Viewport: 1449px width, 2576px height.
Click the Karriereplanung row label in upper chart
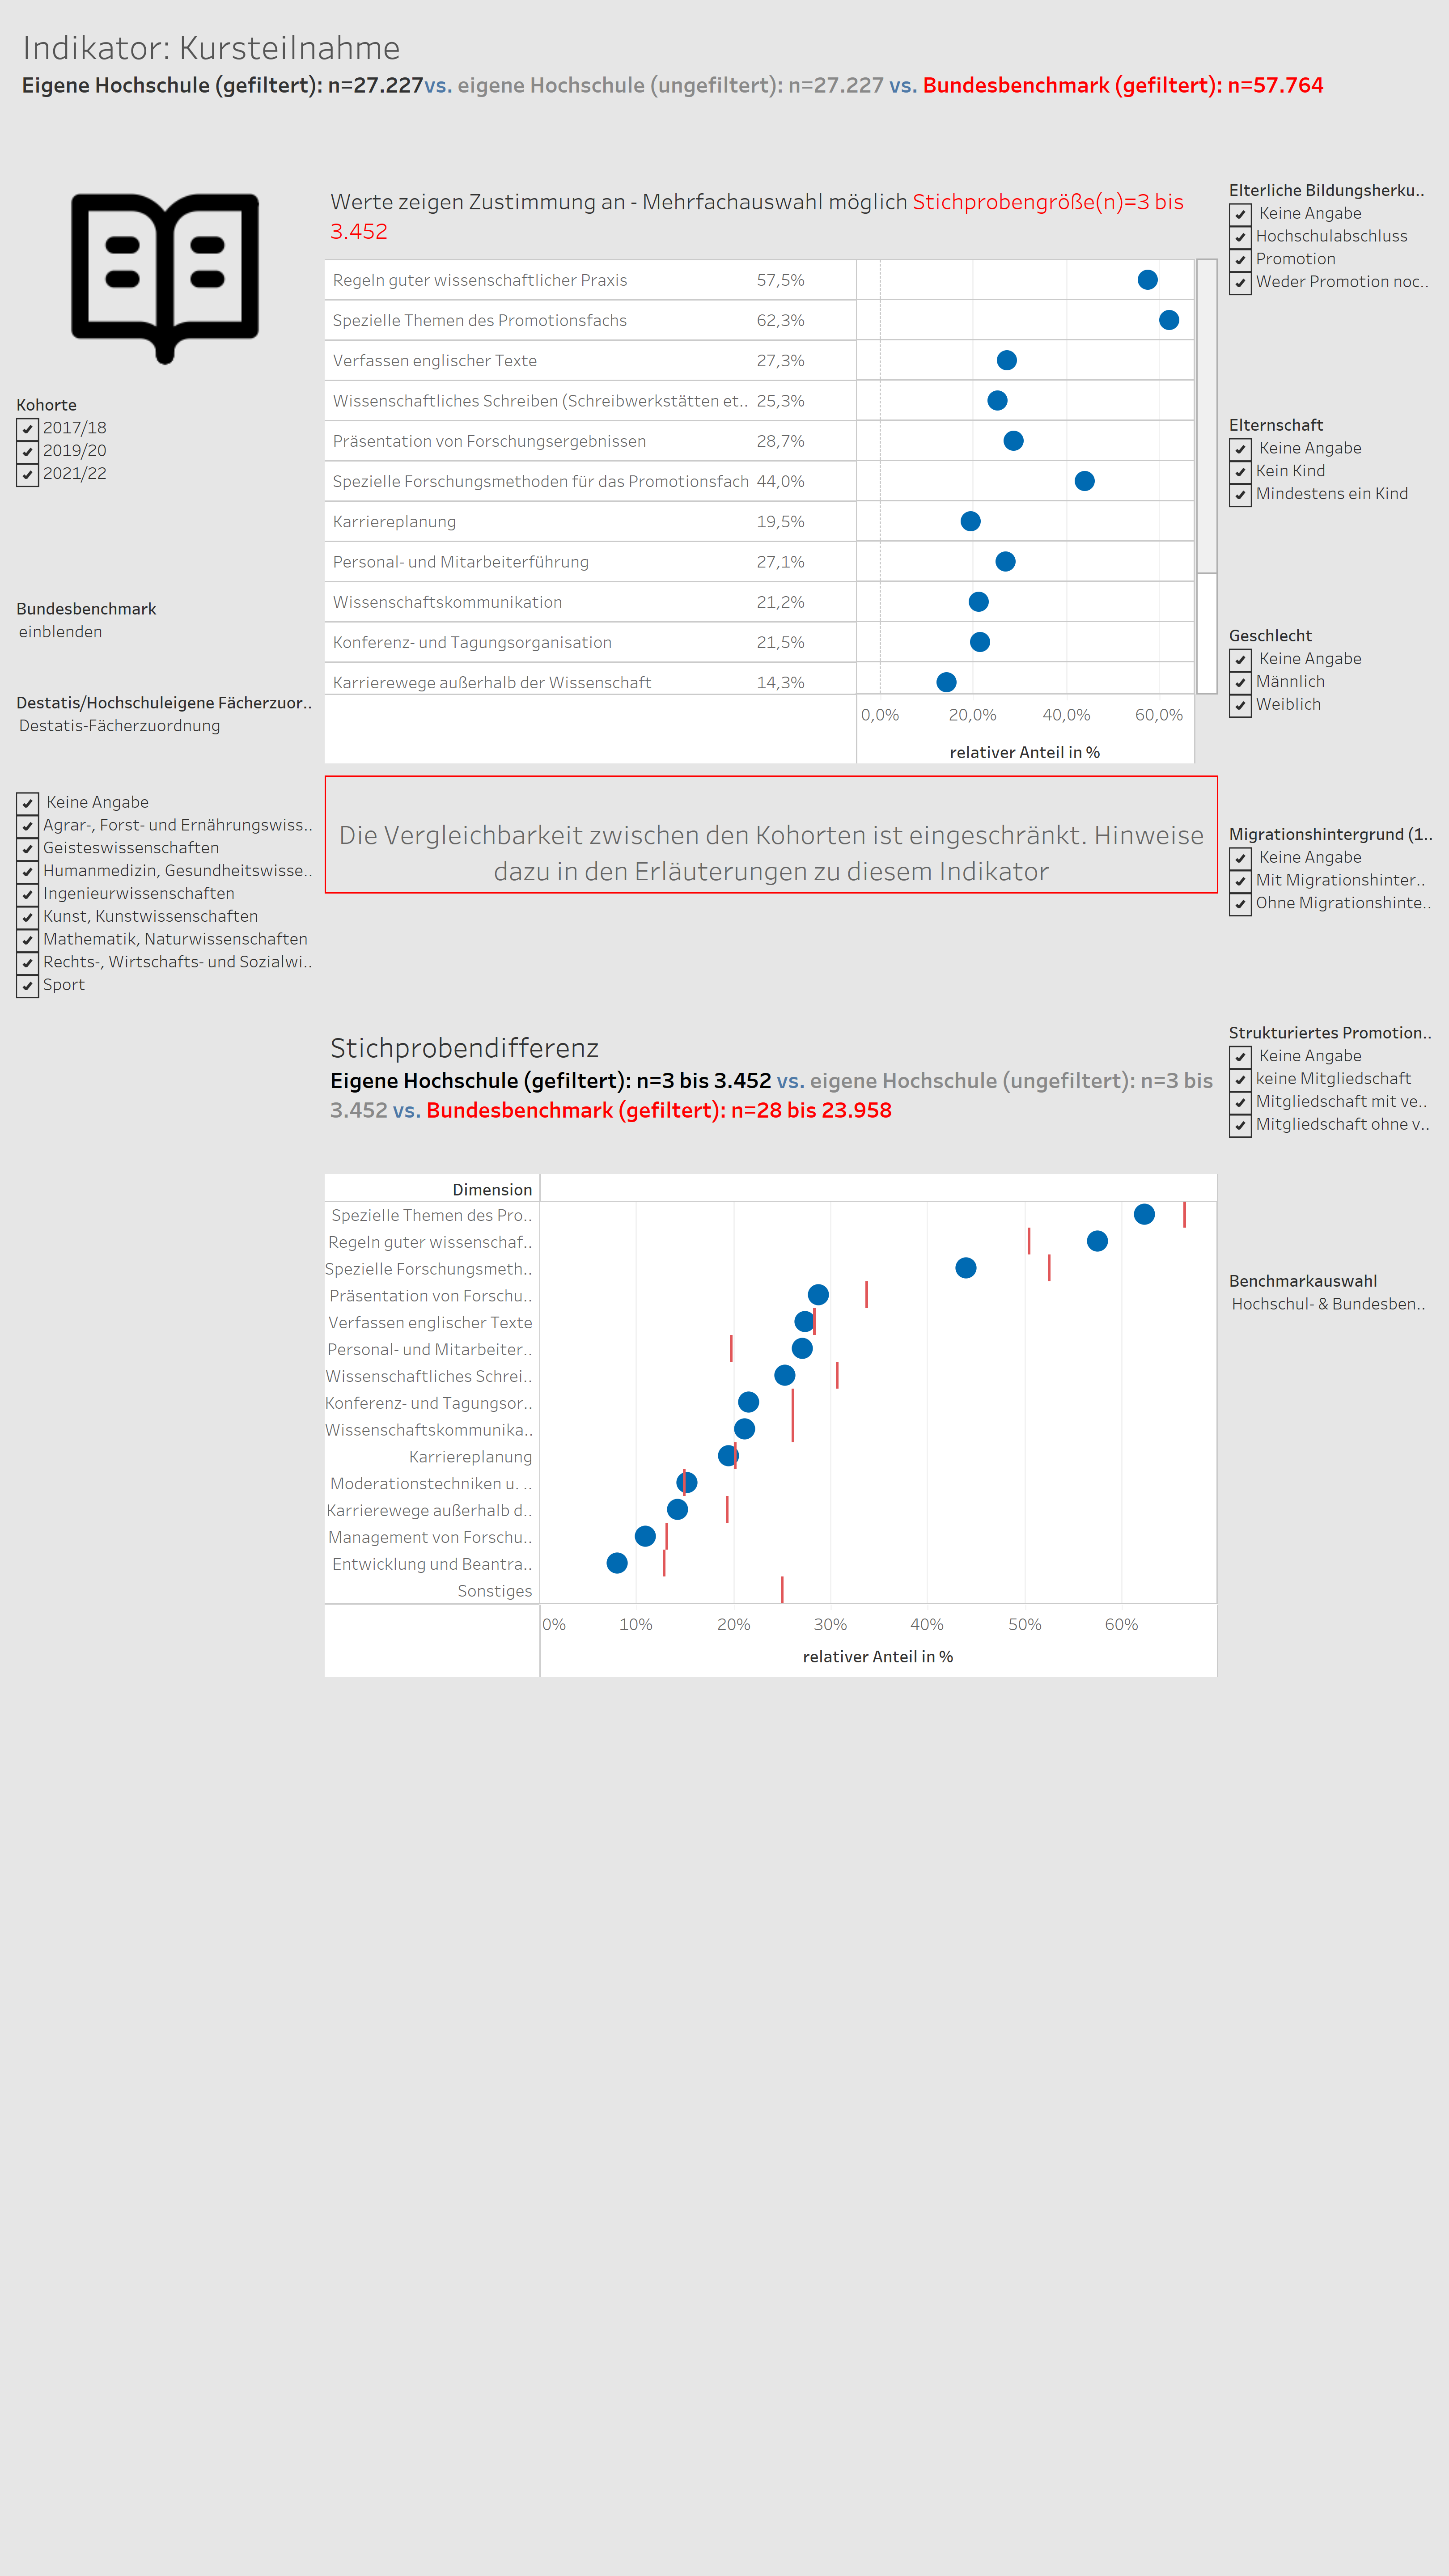click(x=394, y=522)
